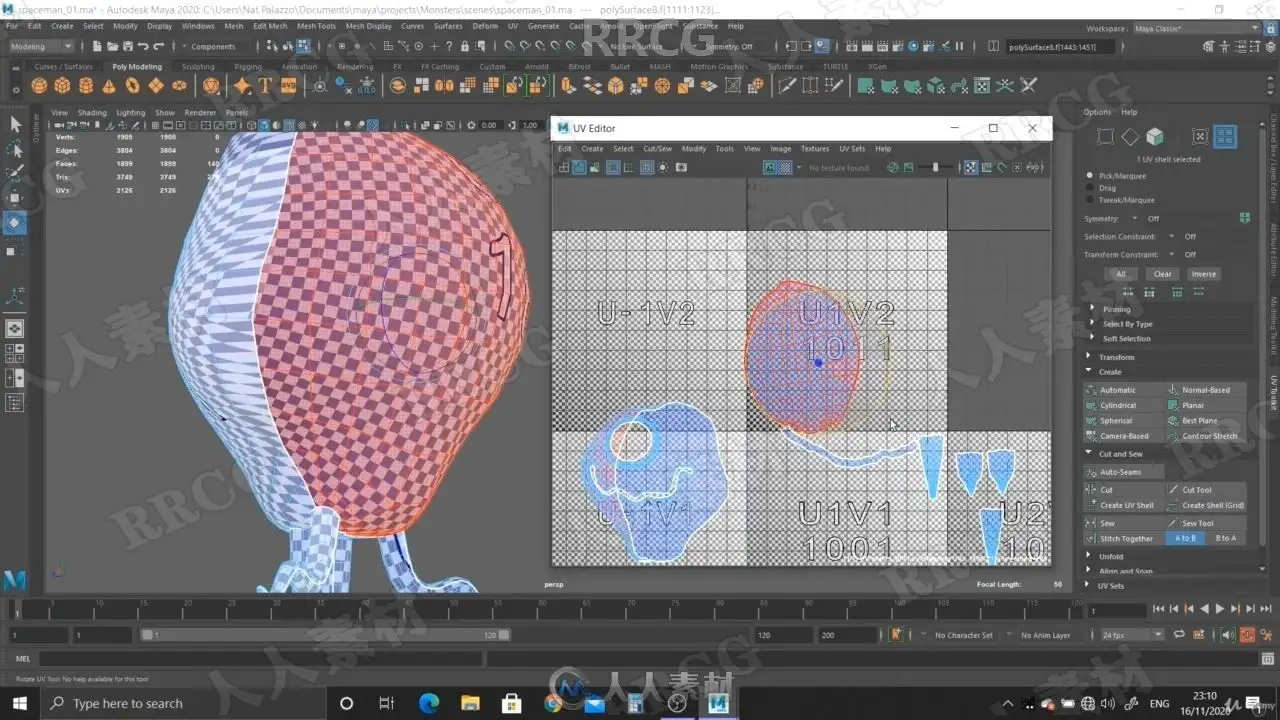Open the Cut/Sew menu in UV Editor
The width and height of the screenshot is (1280, 720).
click(657, 149)
